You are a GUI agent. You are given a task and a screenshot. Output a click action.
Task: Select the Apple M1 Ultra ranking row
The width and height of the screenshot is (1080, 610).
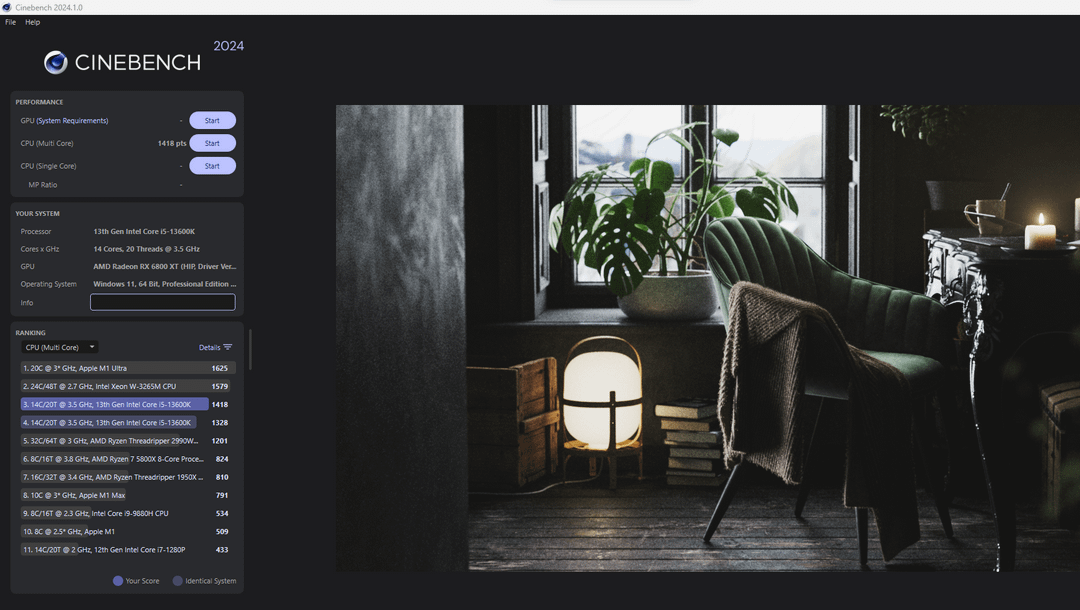pyautogui.click(x=128, y=368)
